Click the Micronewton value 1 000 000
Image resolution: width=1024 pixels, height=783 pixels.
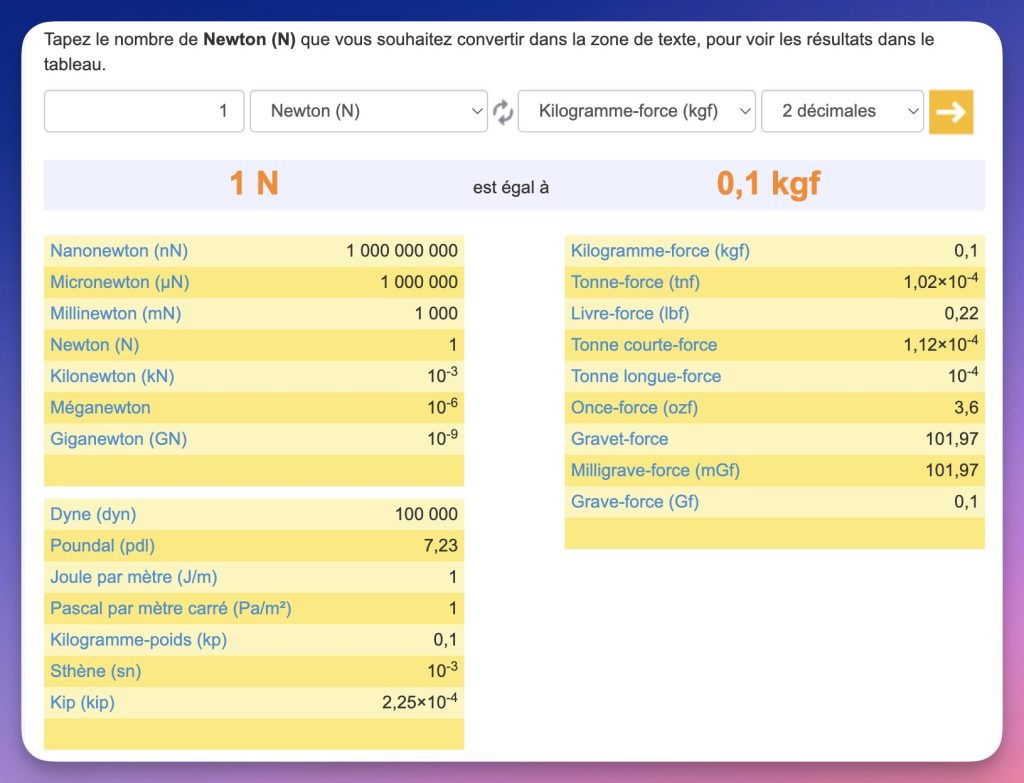[419, 282]
